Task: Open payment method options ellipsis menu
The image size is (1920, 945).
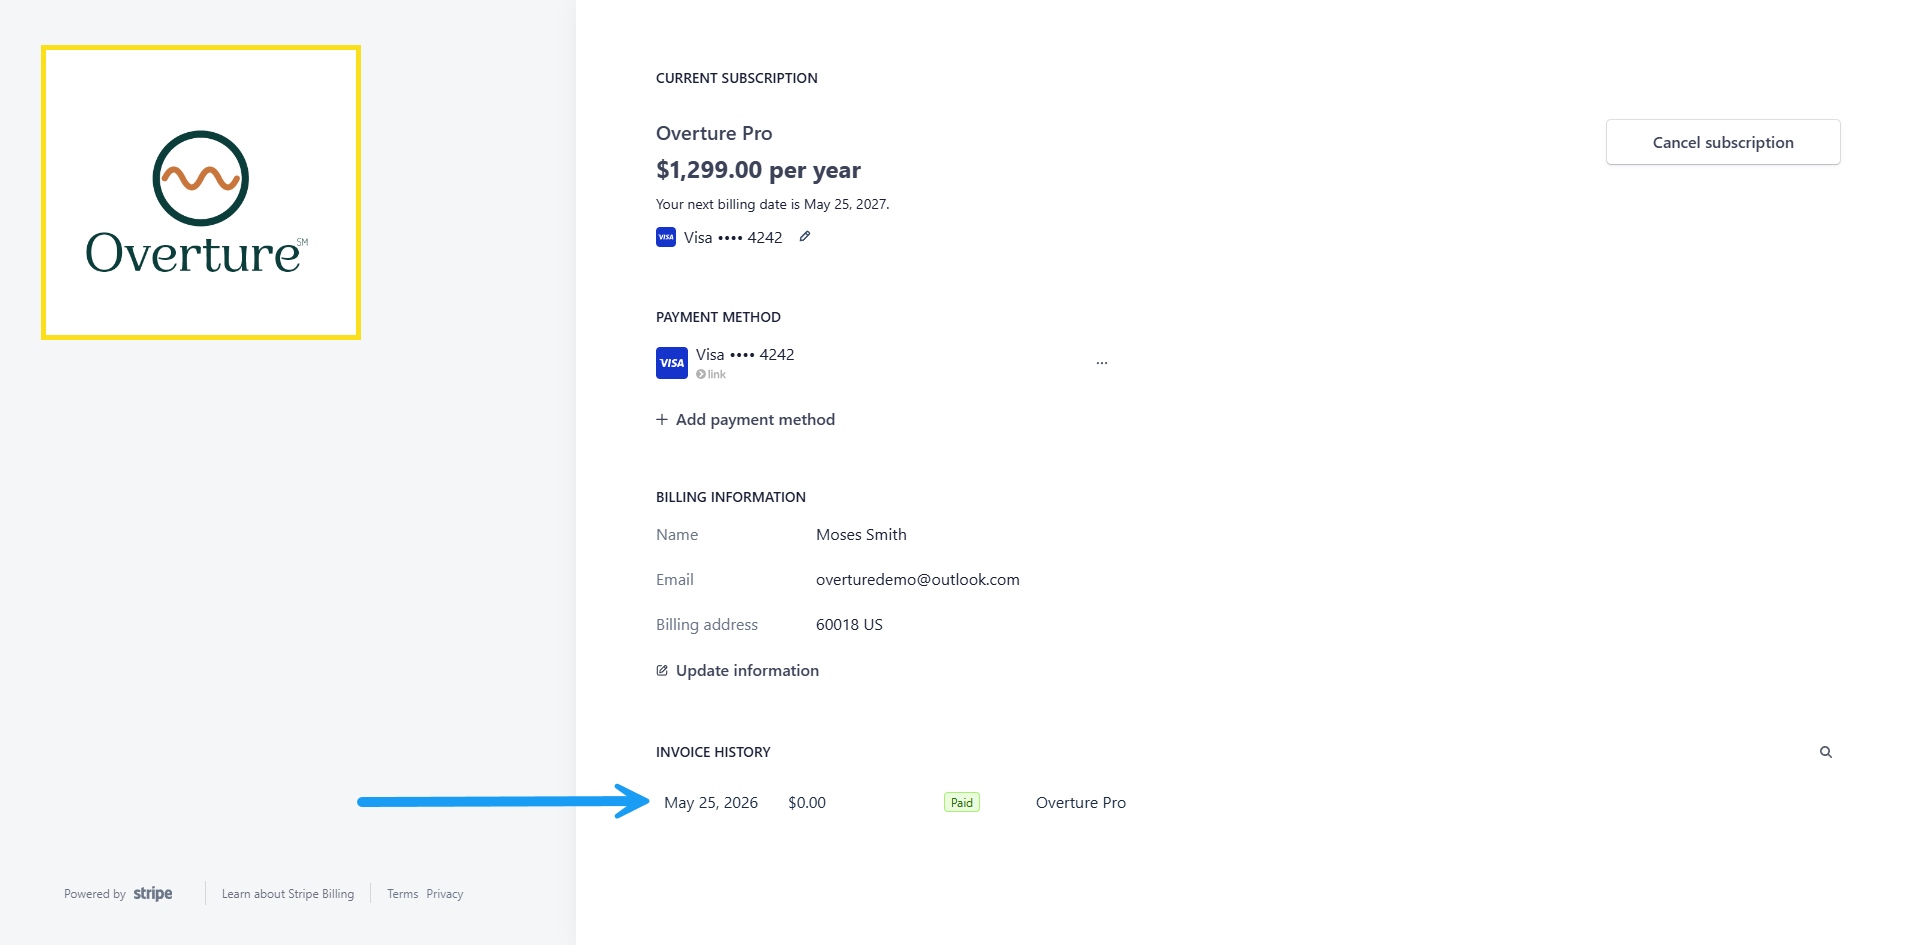Action: click(1102, 363)
